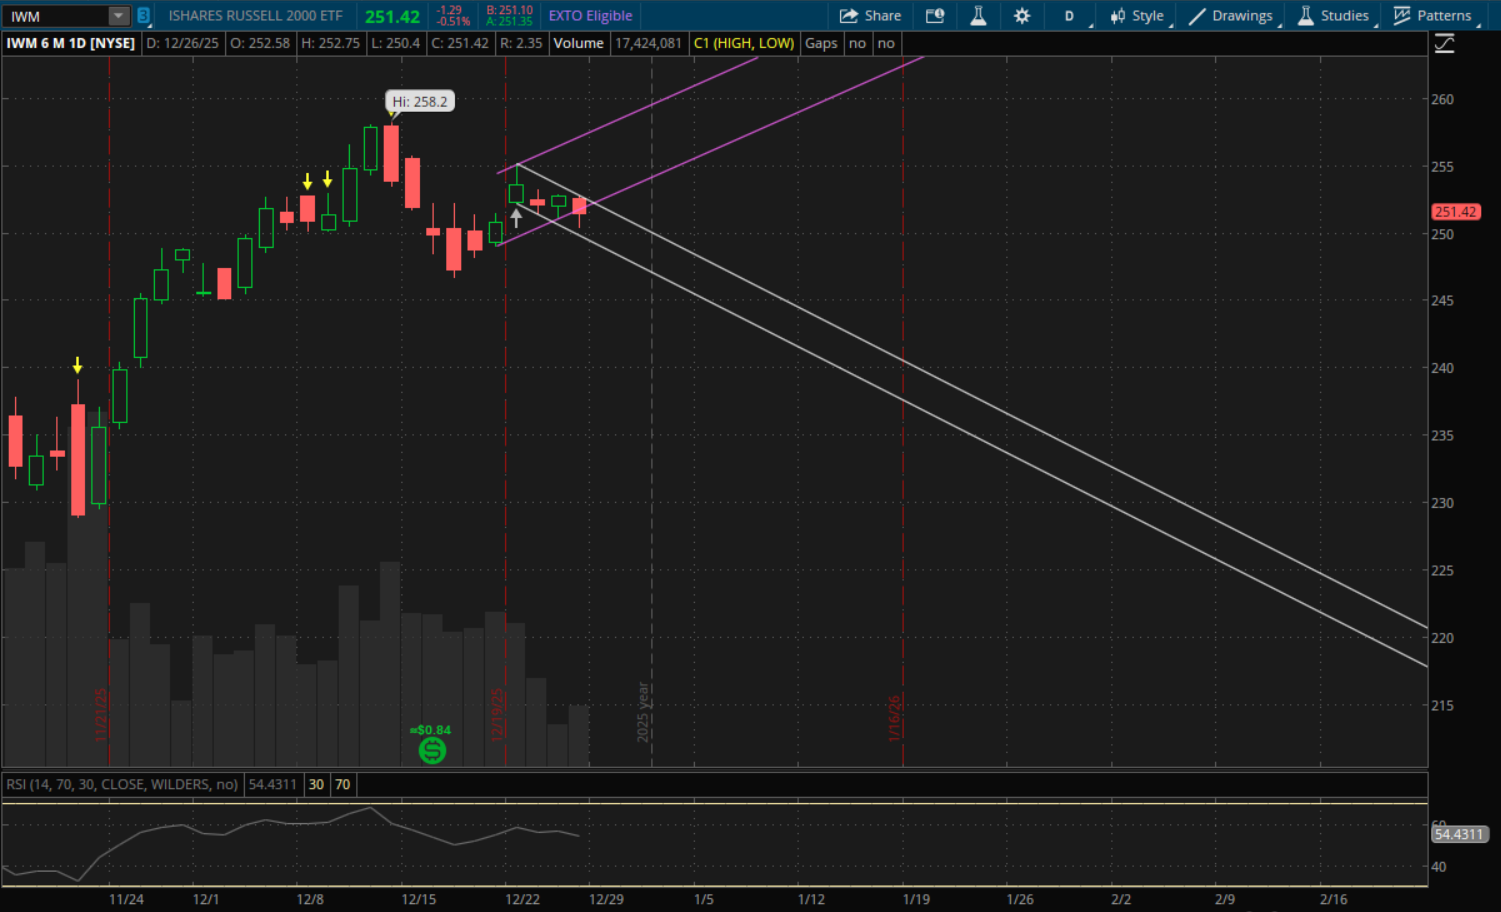
Task: Click the IWM symbol input field
Action: [x=55, y=16]
